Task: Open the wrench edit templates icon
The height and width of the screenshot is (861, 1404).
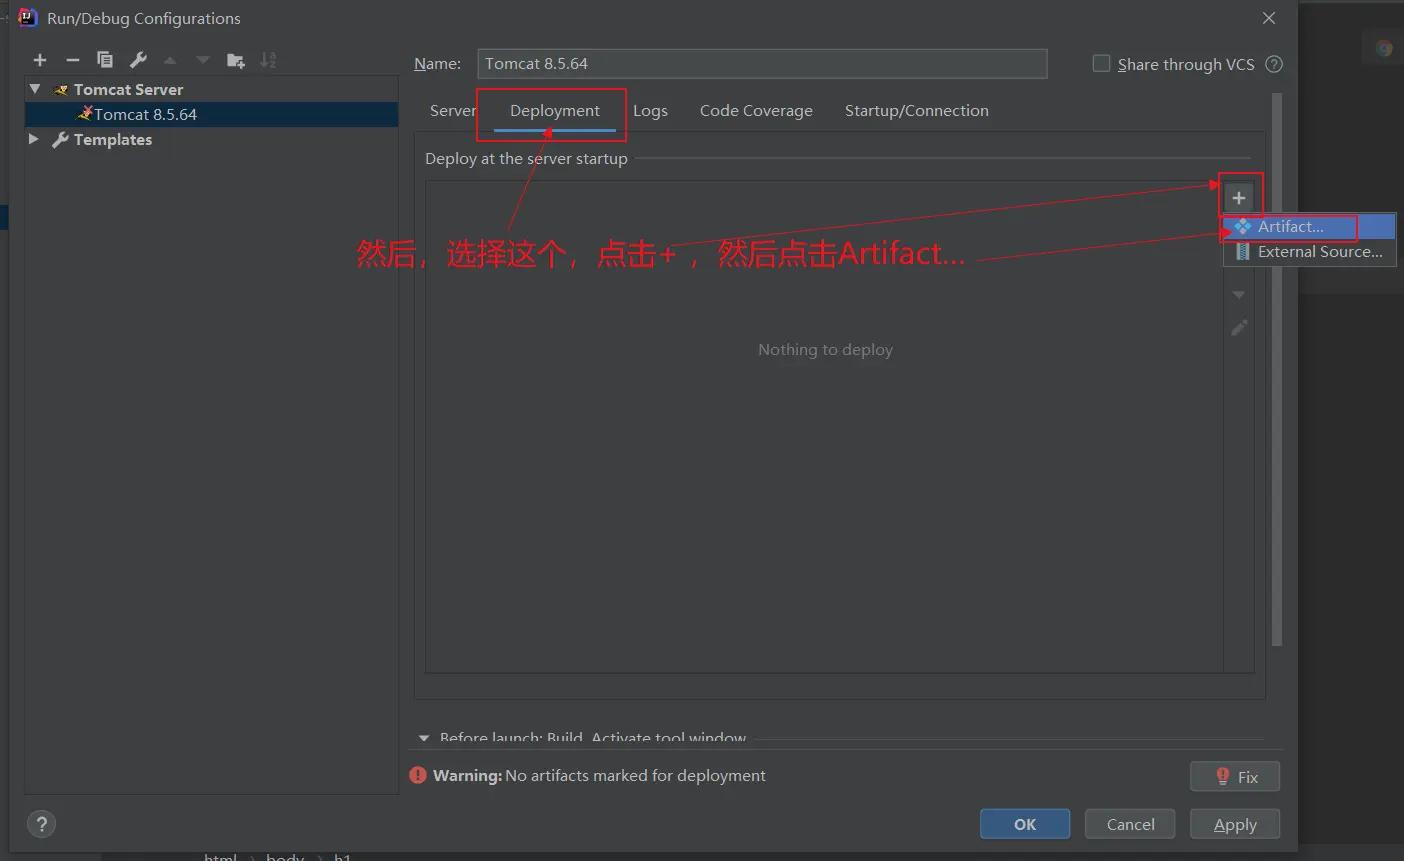Action: [138, 60]
